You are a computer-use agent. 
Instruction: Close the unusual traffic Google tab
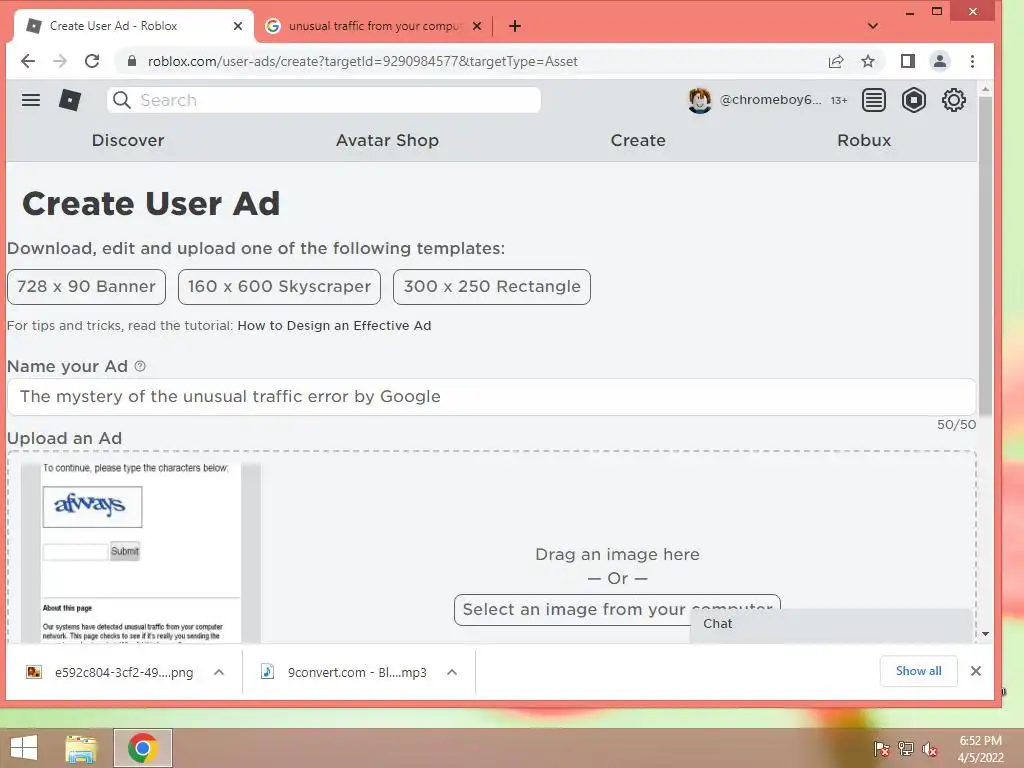pyautogui.click(x=477, y=26)
